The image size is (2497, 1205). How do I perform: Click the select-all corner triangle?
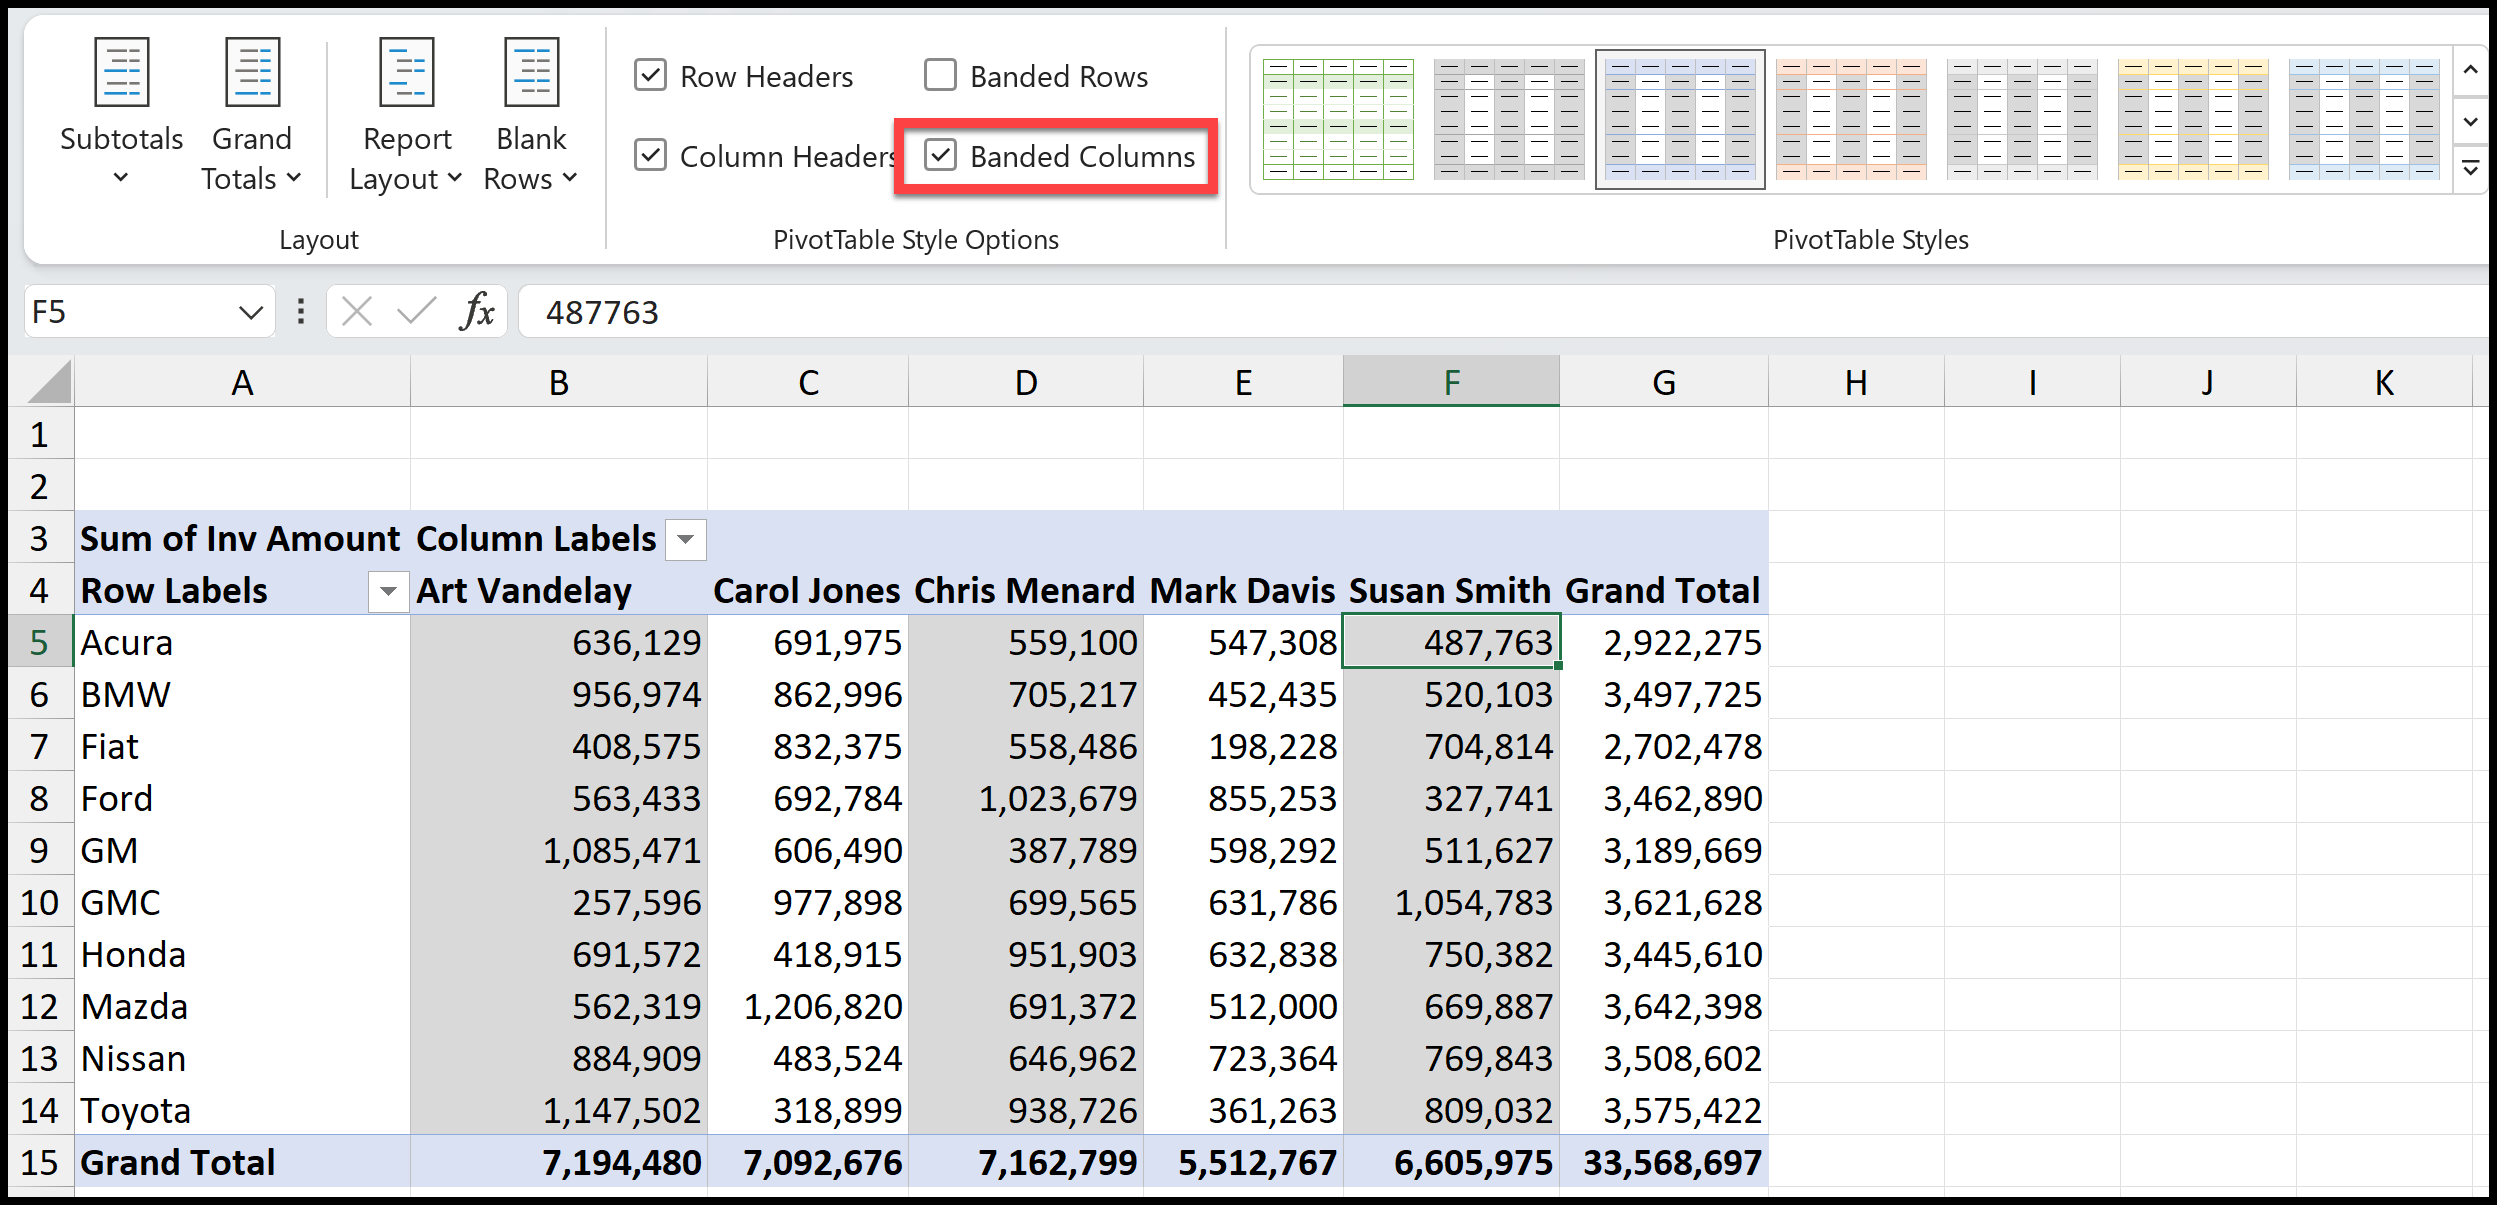(x=47, y=382)
